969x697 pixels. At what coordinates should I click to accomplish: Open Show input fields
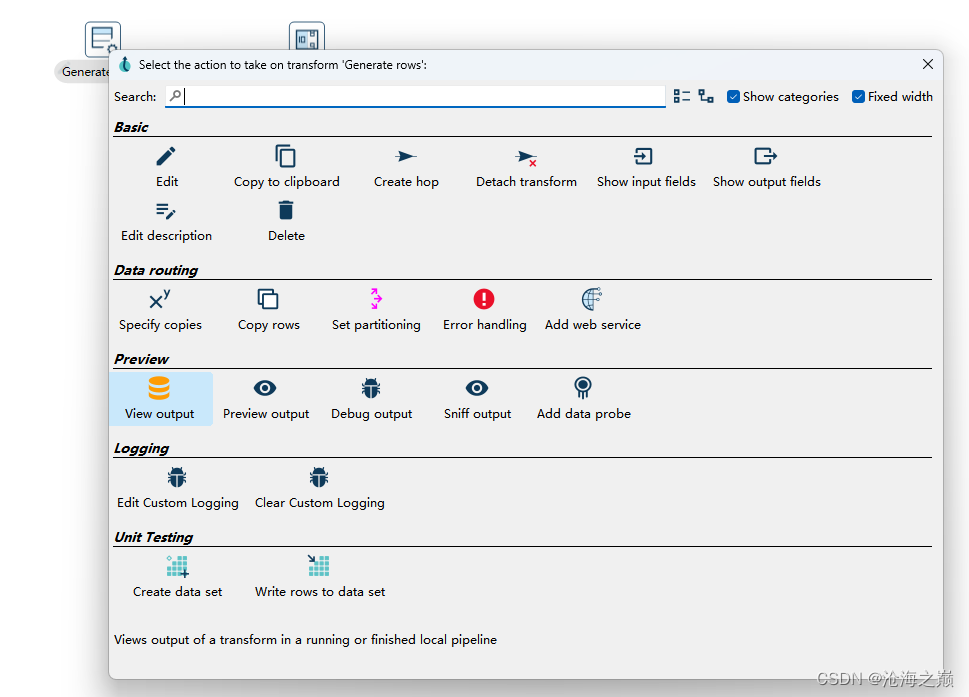click(x=646, y=167)
